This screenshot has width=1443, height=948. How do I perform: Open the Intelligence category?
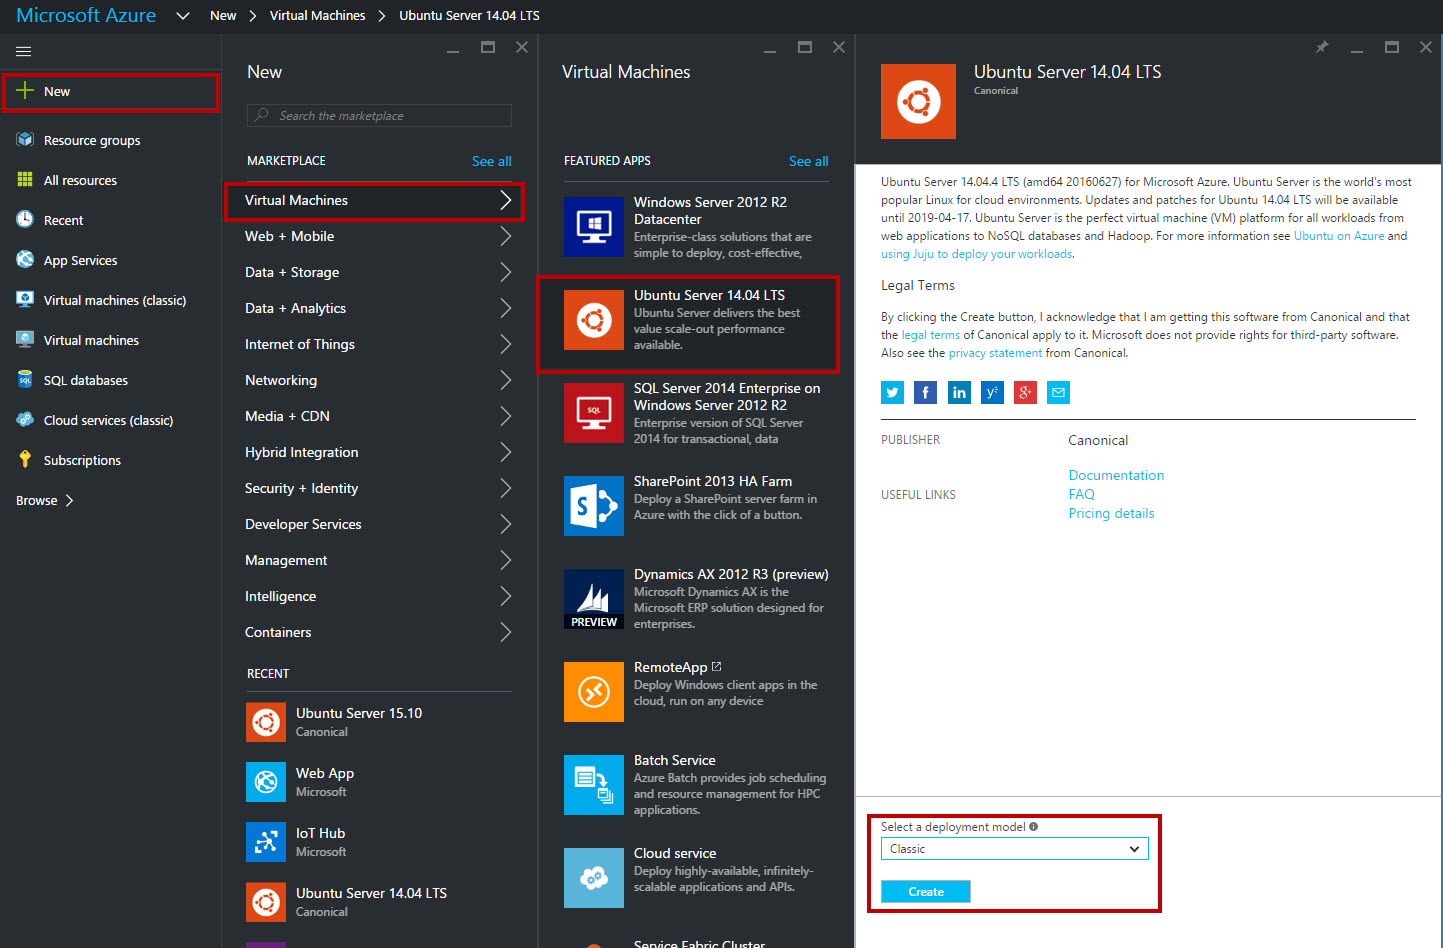click(378, 596)
